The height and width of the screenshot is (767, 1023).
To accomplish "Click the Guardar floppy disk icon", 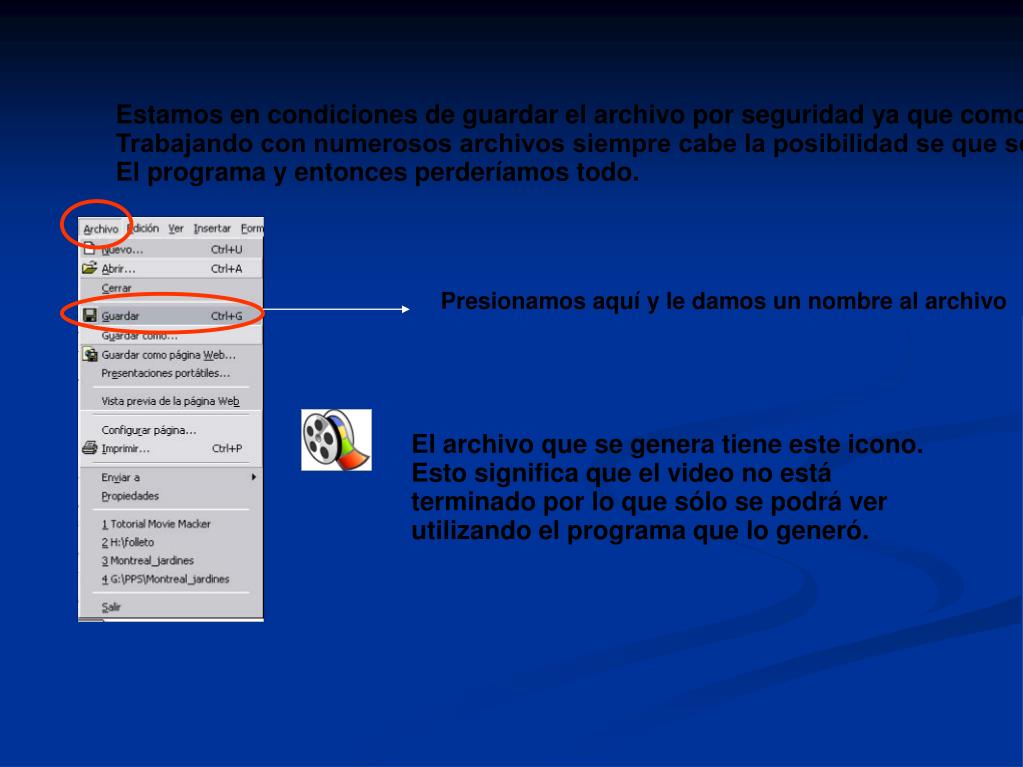I will pos(90,316).
